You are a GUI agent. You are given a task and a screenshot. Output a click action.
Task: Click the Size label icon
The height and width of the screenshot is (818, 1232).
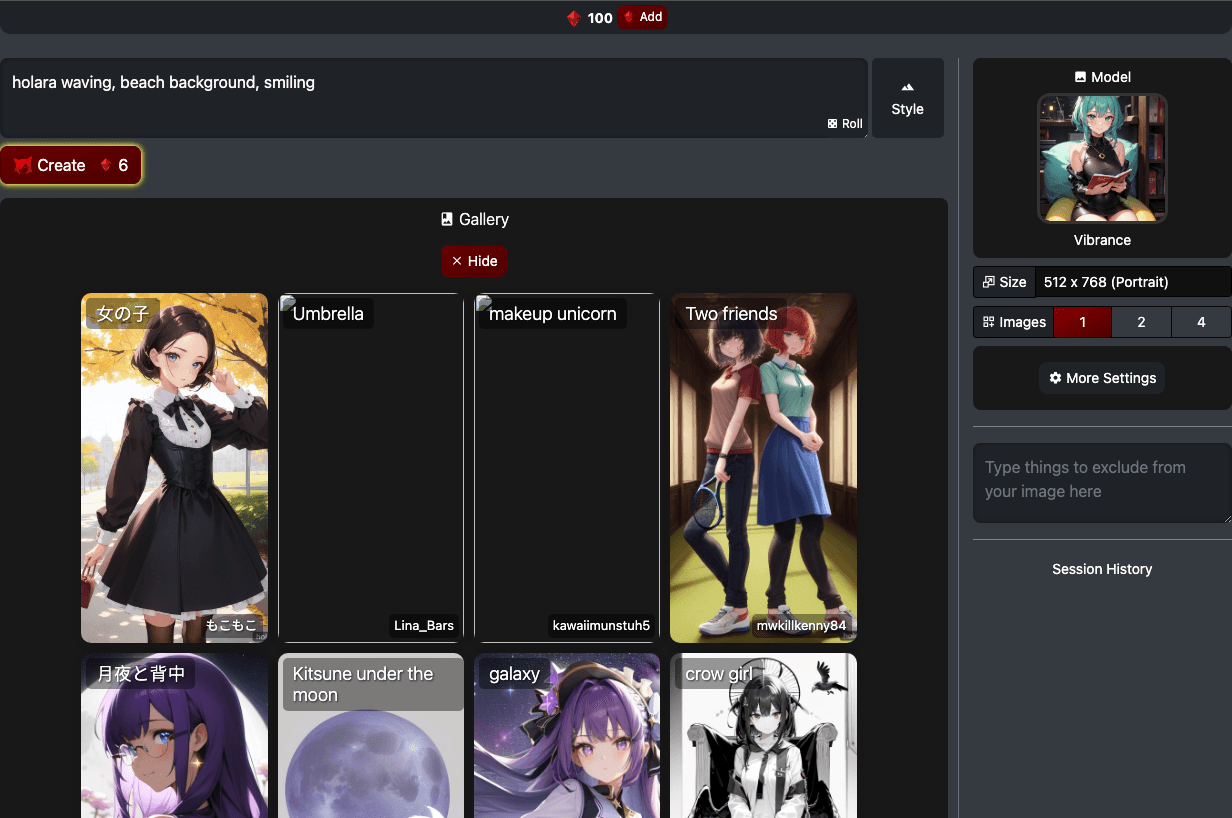pyautogui.click(x=988, y=282)
